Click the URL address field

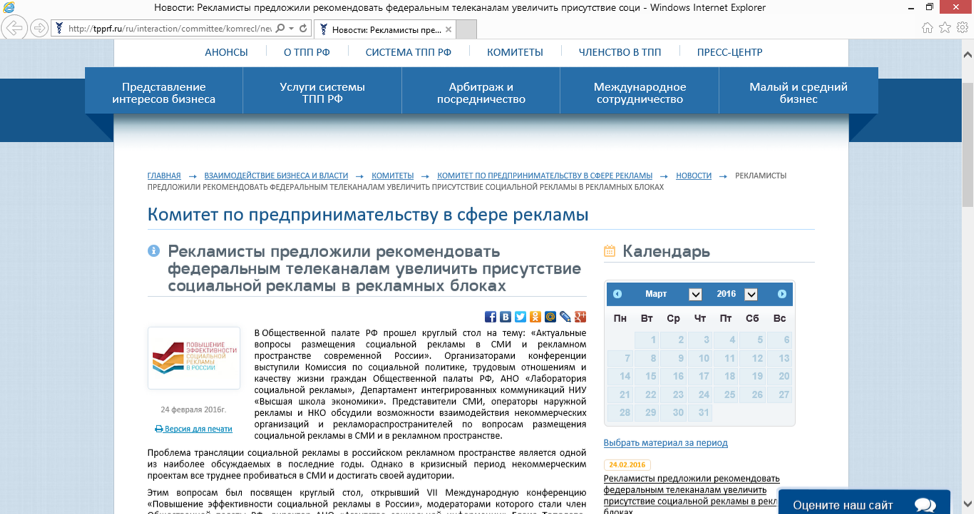tap(169, 29)
